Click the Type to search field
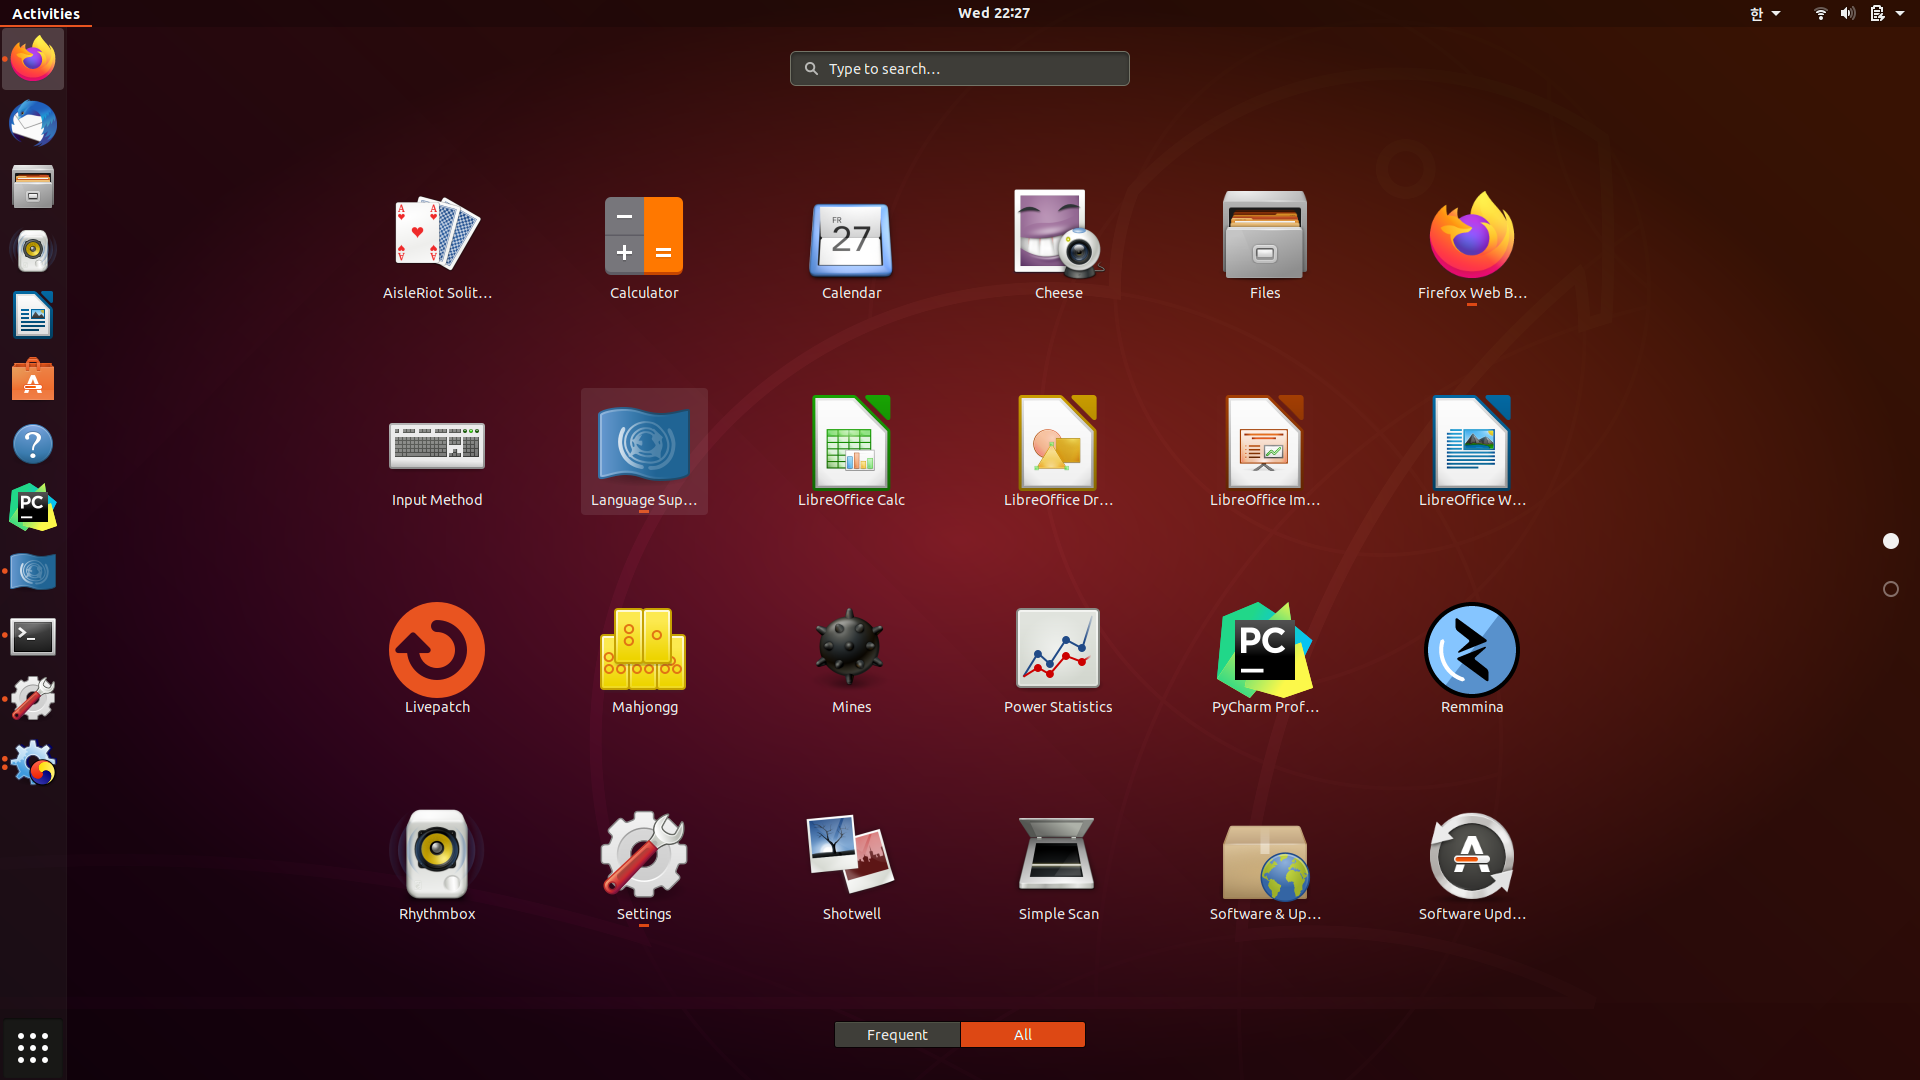Screen dimensions: 1920x1080 (960, 69)
